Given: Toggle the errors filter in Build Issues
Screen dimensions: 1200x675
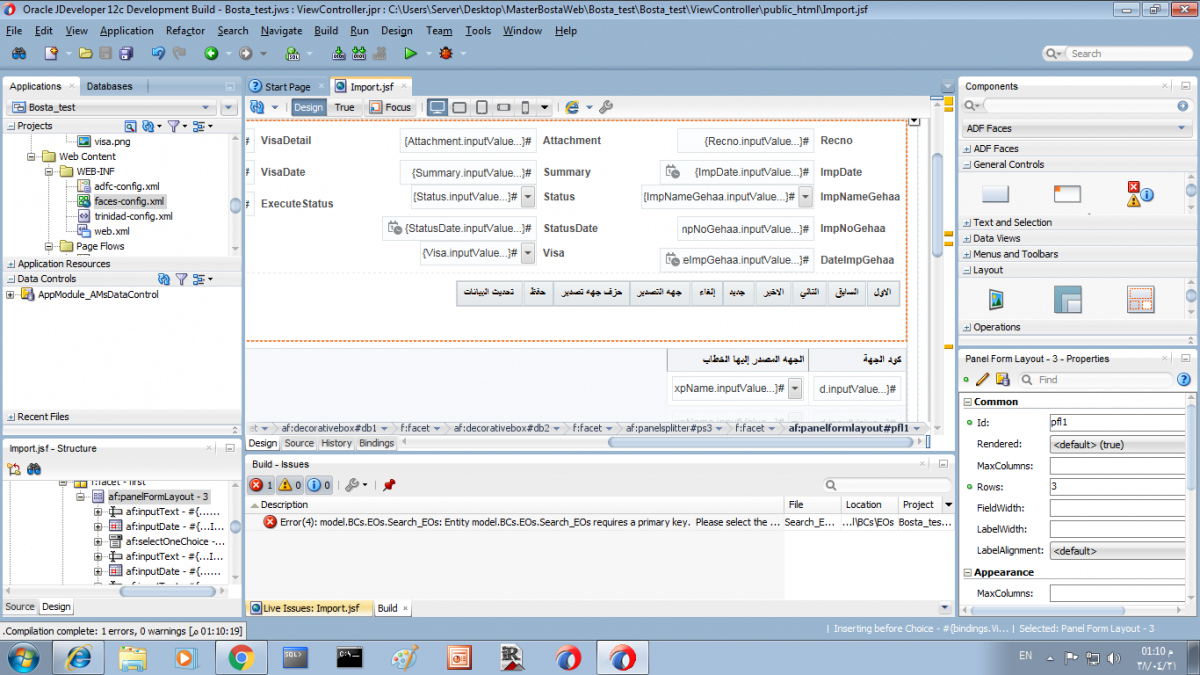Looking at the screenshot, I should 260,485.
